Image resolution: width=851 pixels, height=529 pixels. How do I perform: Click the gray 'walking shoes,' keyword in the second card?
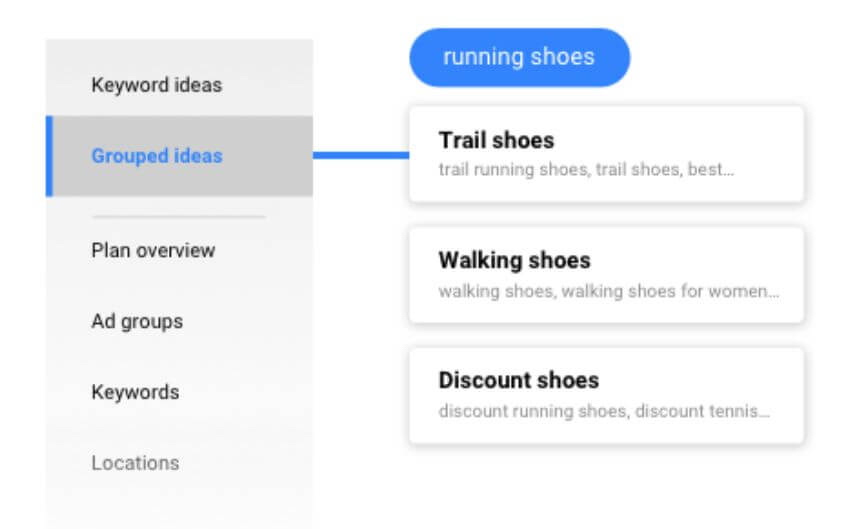497,291
